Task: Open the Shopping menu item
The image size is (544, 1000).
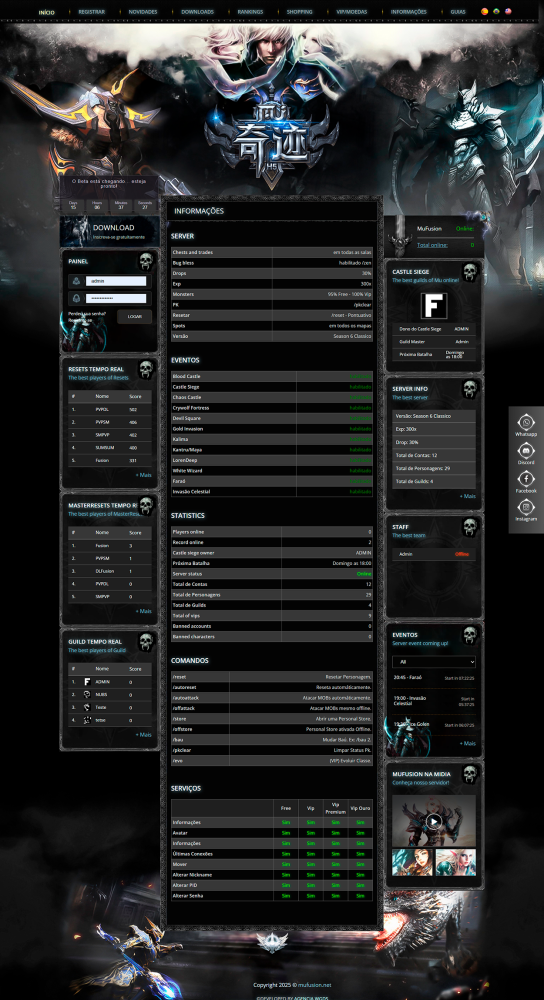Action: tap(299, 11)
